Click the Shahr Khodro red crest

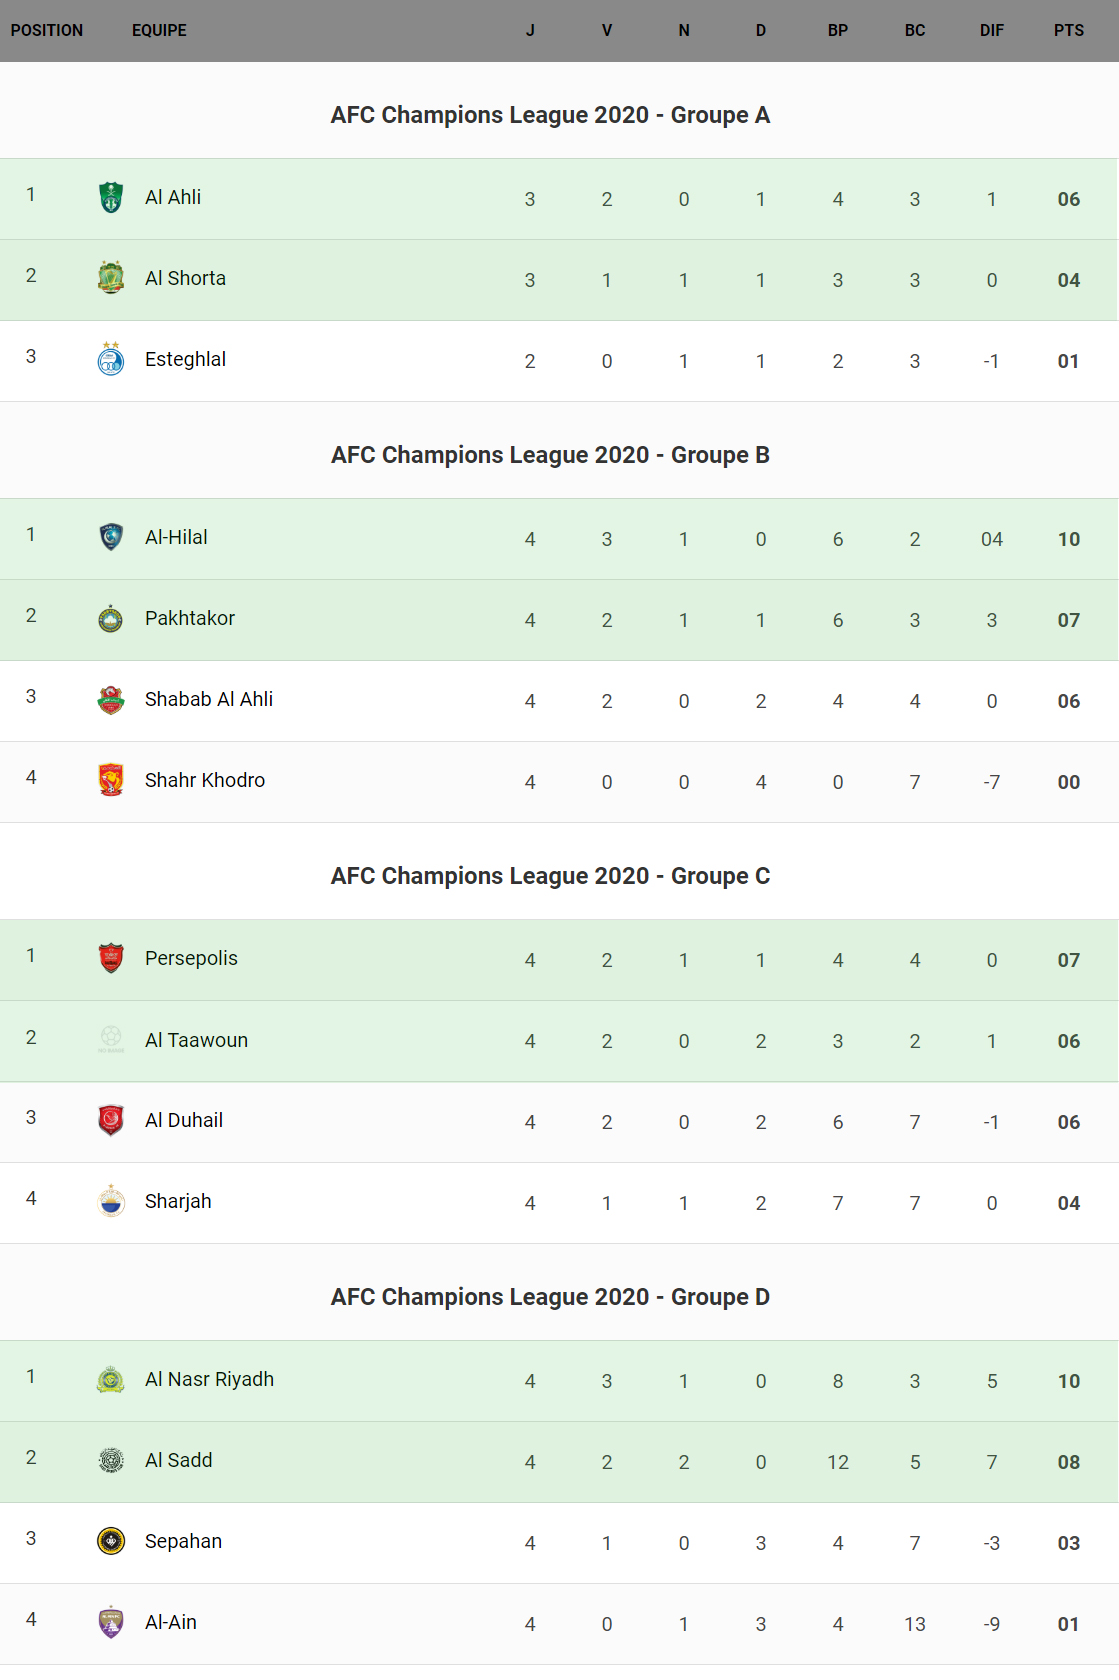[111, 780]
